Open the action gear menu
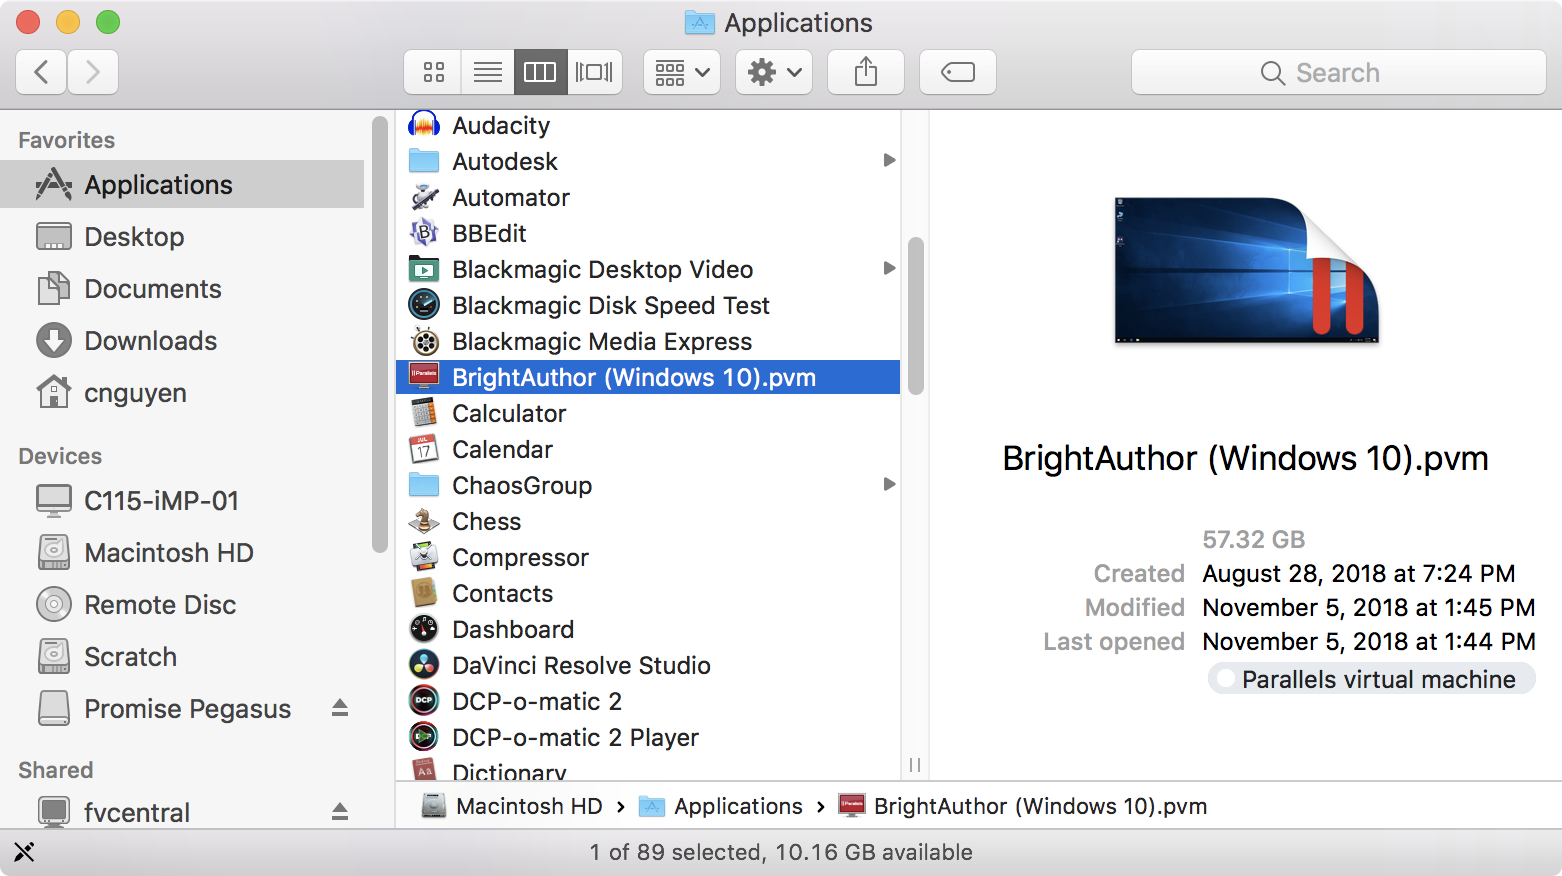Viewport: 1562px width, 876px height. [773, 71]
